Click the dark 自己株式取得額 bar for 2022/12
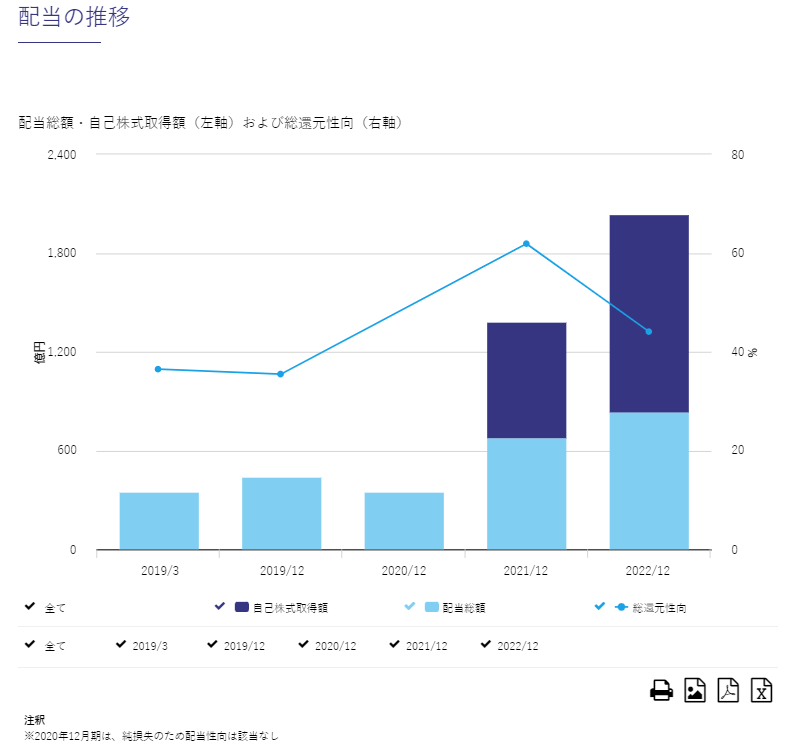The height and width of the screenshot is (751, 791). coord(649,313)
